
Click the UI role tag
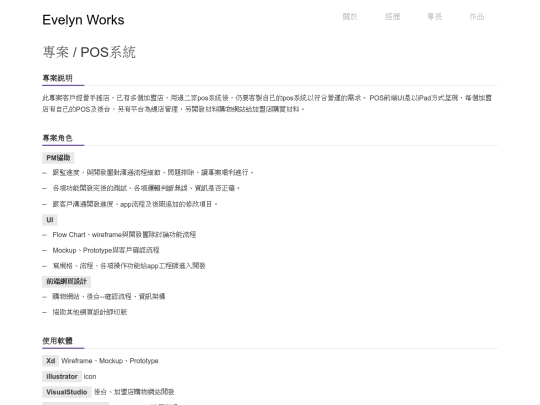pyautogui.click(x=50, y=220)
